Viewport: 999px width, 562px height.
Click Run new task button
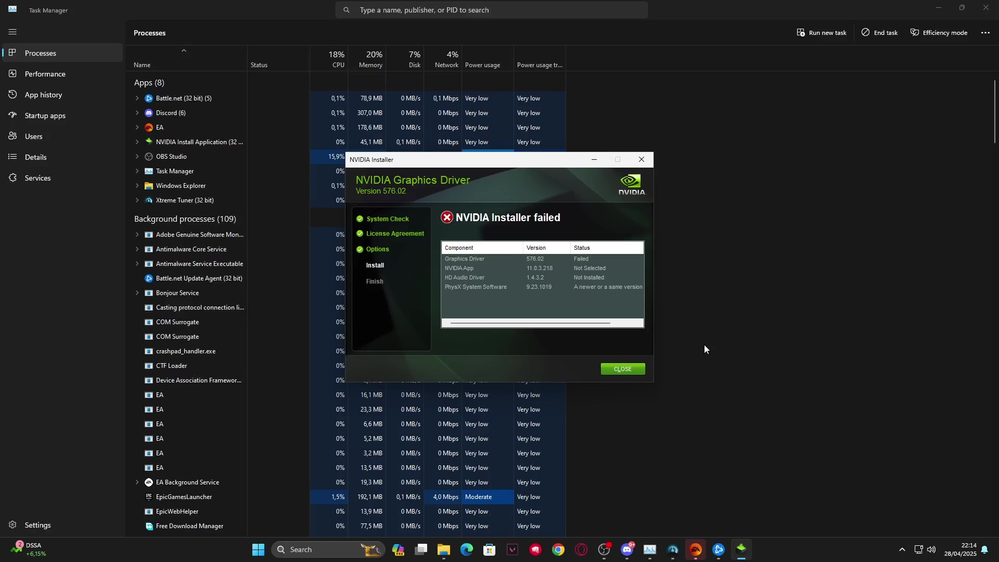coord(821,32)
